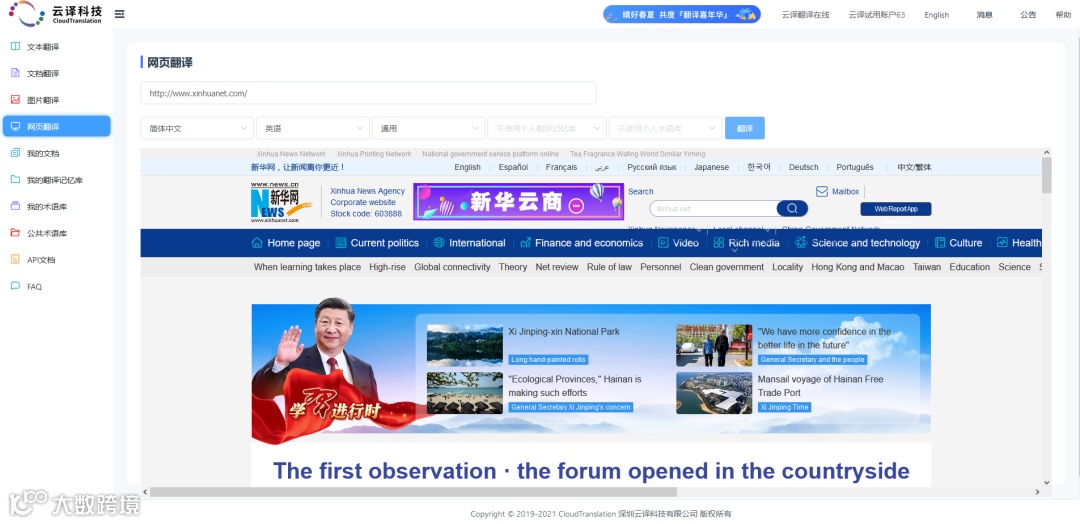Click the 我的术语库 icon in sidebar
This screenshot has width=1080, height=524.
click(x=15, y=207)
